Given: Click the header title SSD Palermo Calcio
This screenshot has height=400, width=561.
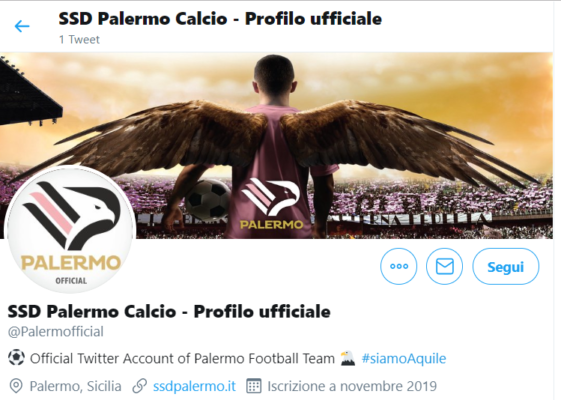Looking at the screenshot, I should tap(220, 19).
